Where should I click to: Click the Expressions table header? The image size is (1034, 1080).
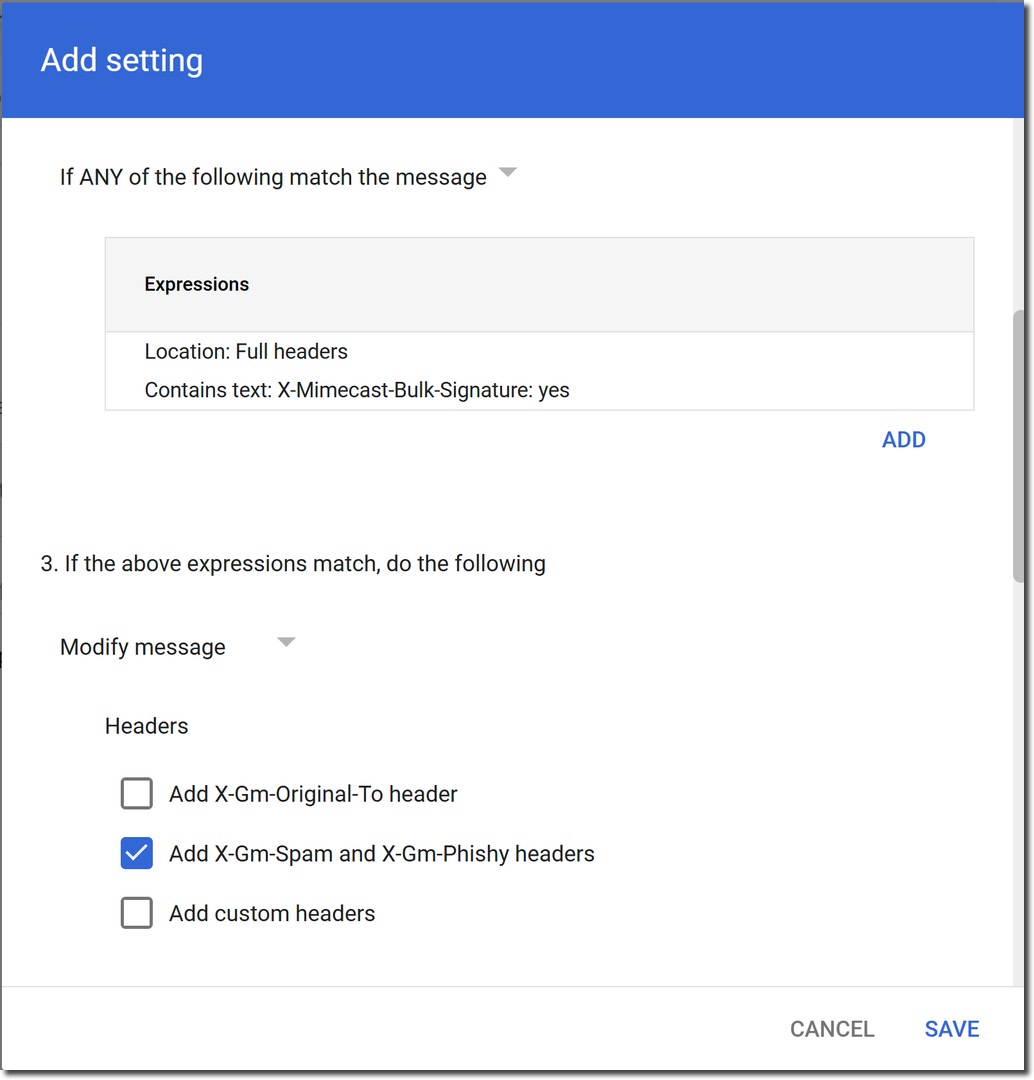point(196,284)
